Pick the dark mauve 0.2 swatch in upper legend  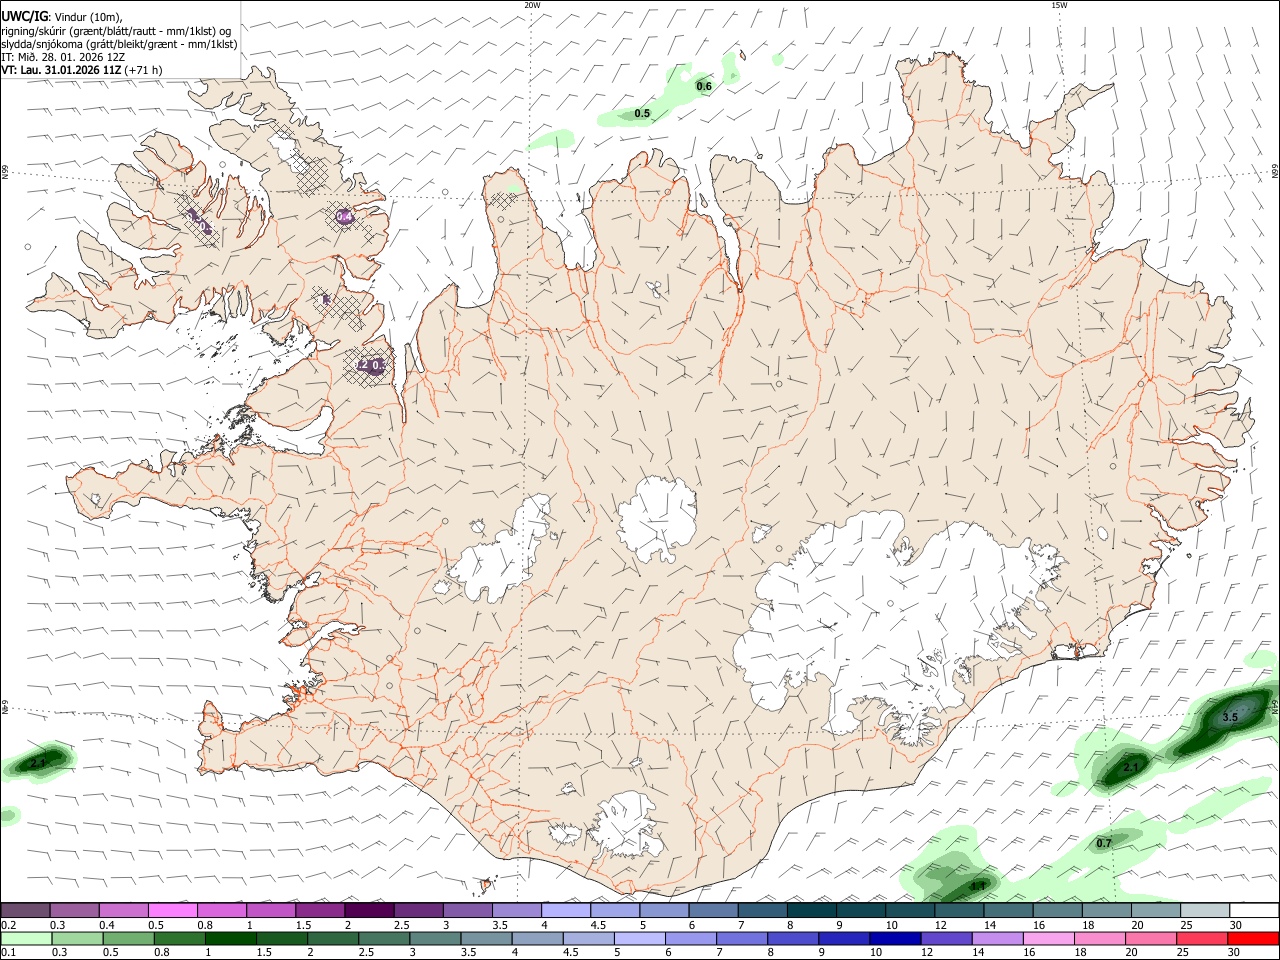point(25,911)
